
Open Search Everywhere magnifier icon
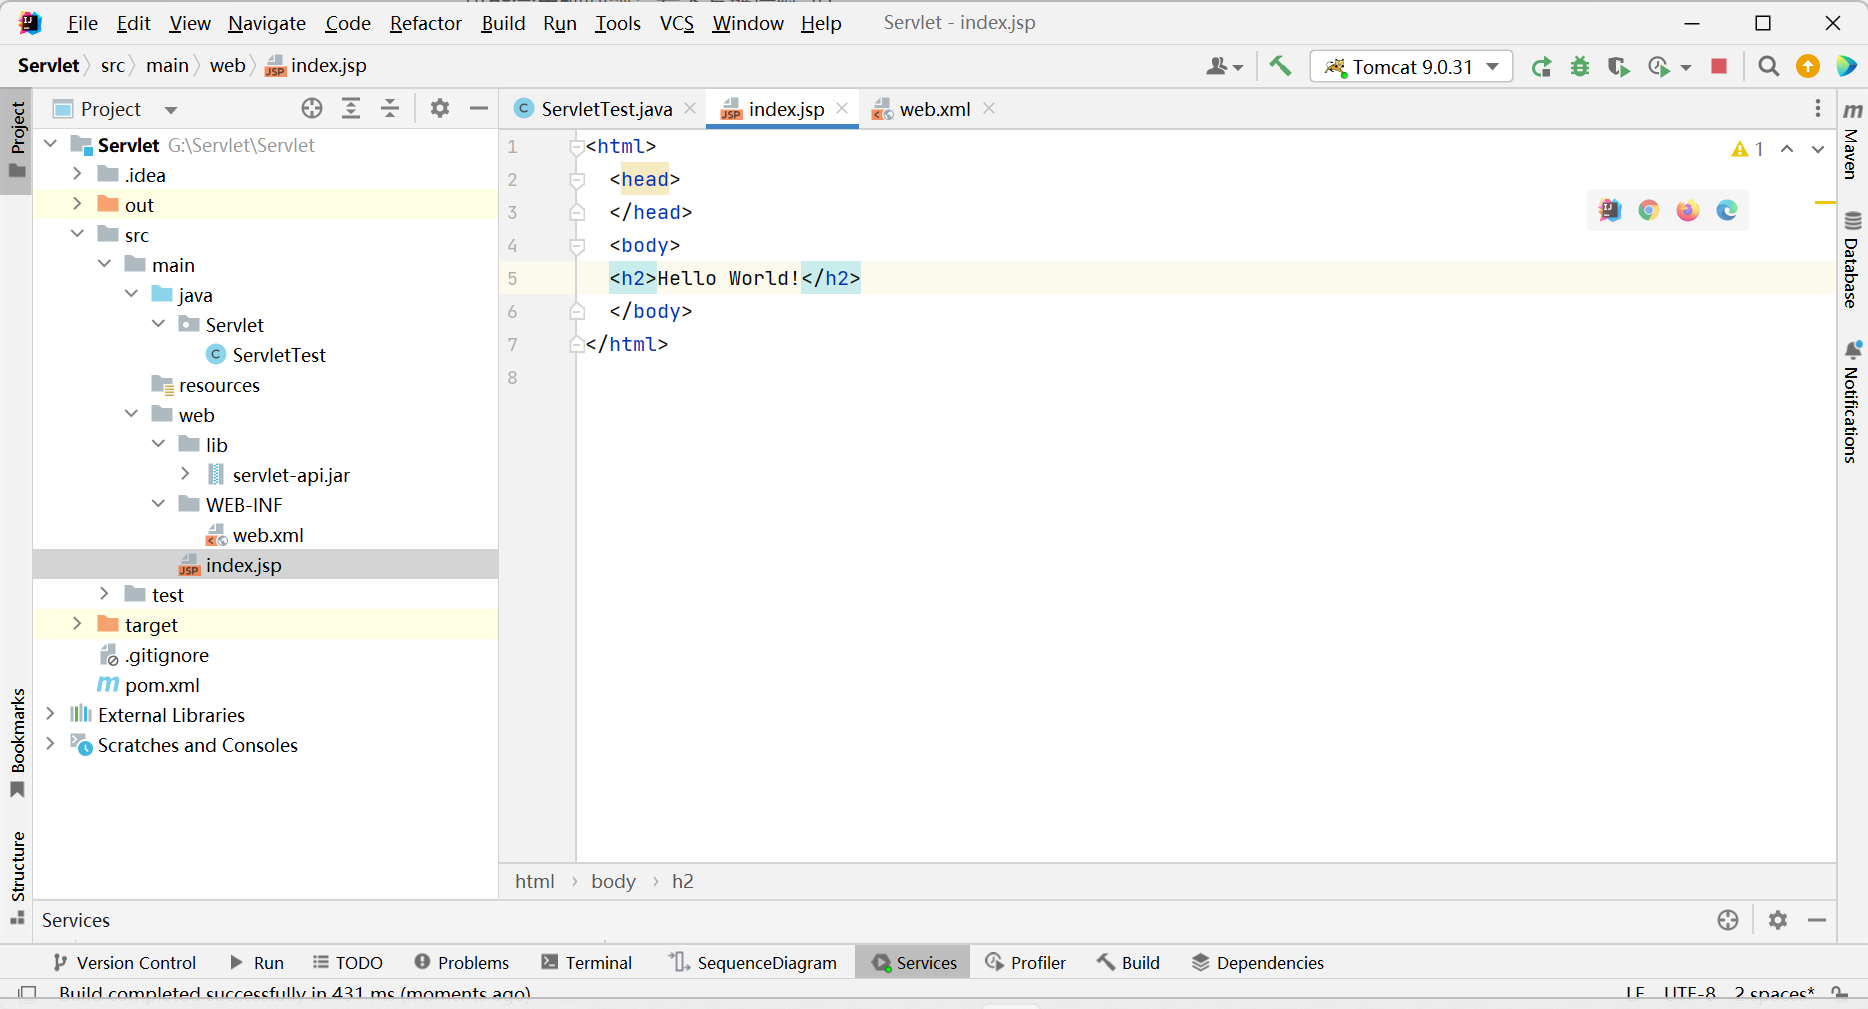tap(1768, 66)
